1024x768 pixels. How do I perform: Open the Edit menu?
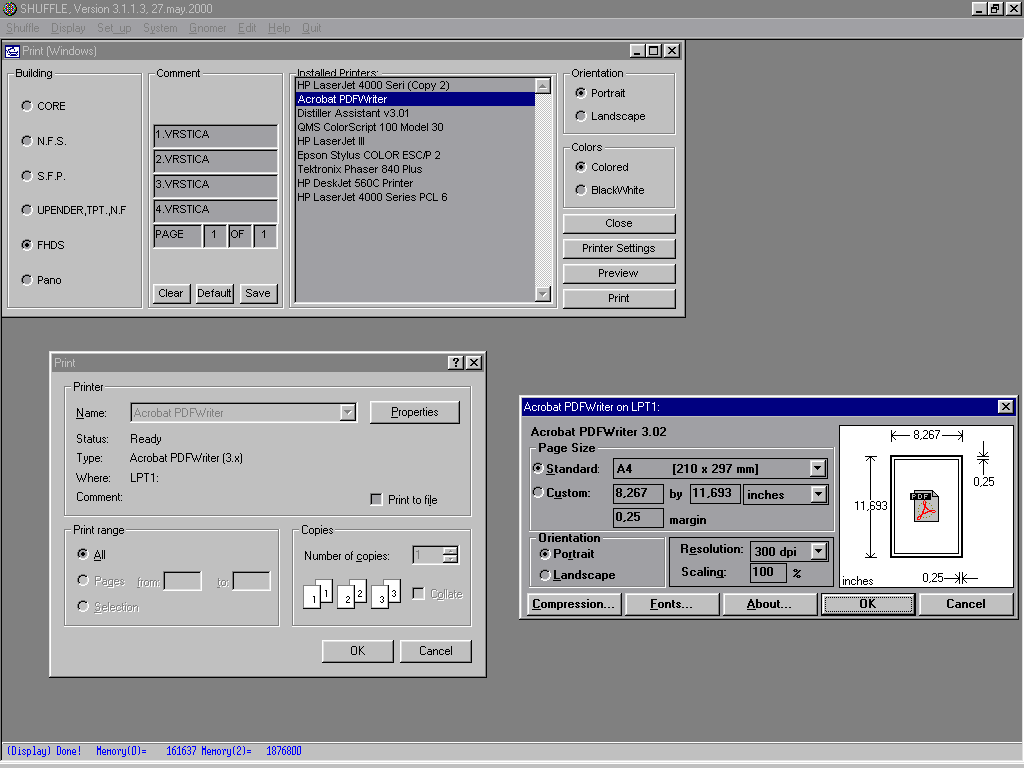point(247,28)
